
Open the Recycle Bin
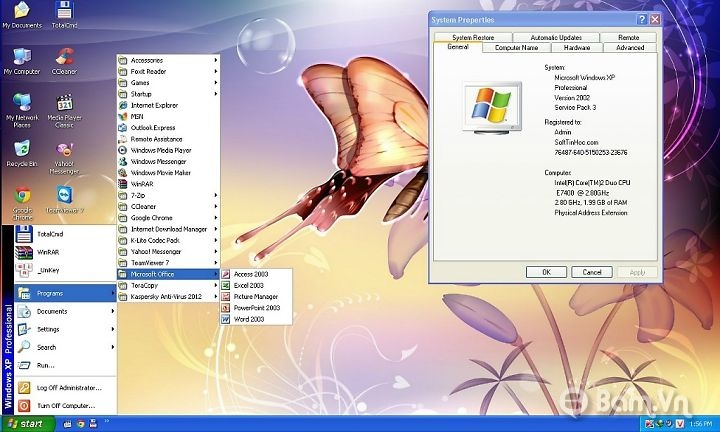coord(22,154)
